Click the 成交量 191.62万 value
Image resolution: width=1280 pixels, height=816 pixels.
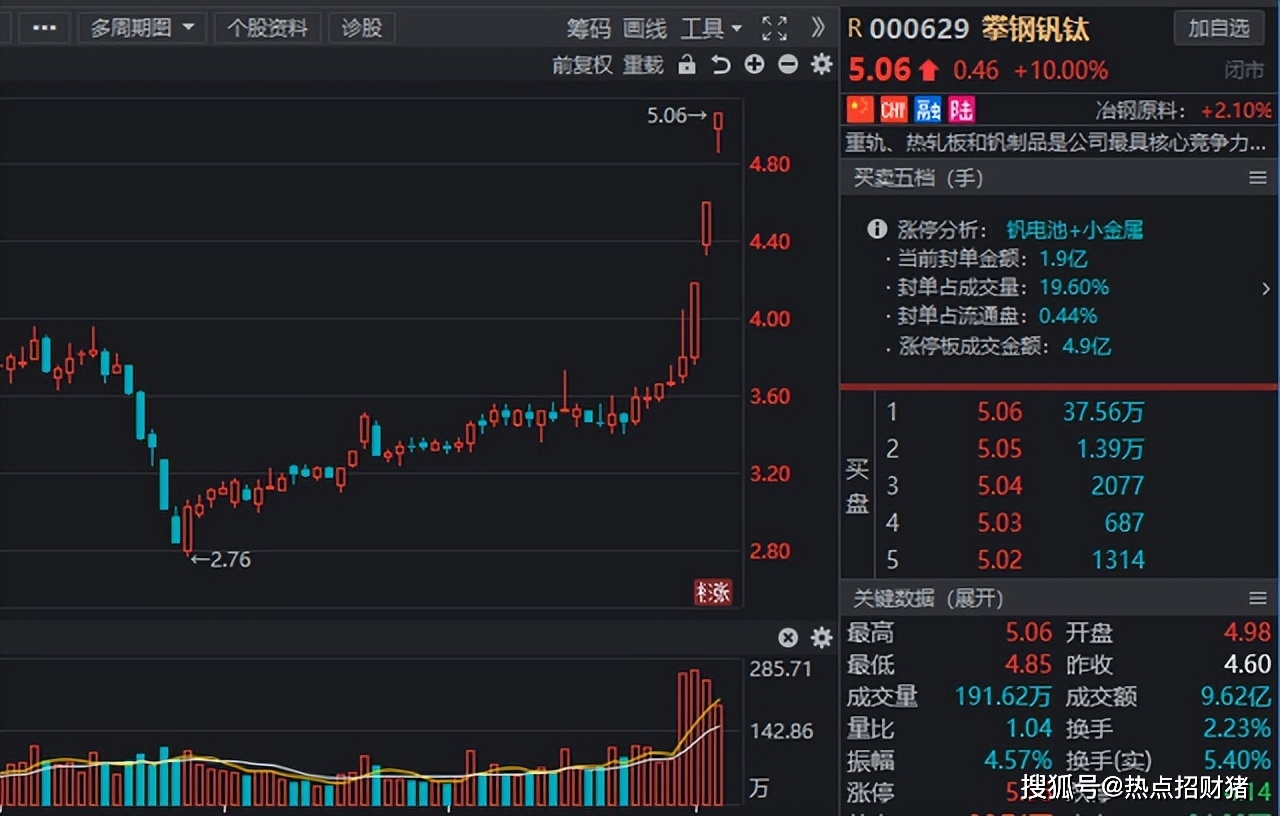pos(1003,697)
